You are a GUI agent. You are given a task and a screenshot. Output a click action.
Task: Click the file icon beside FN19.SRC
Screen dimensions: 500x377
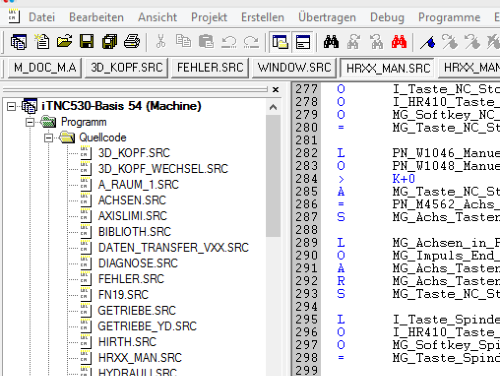86,295
